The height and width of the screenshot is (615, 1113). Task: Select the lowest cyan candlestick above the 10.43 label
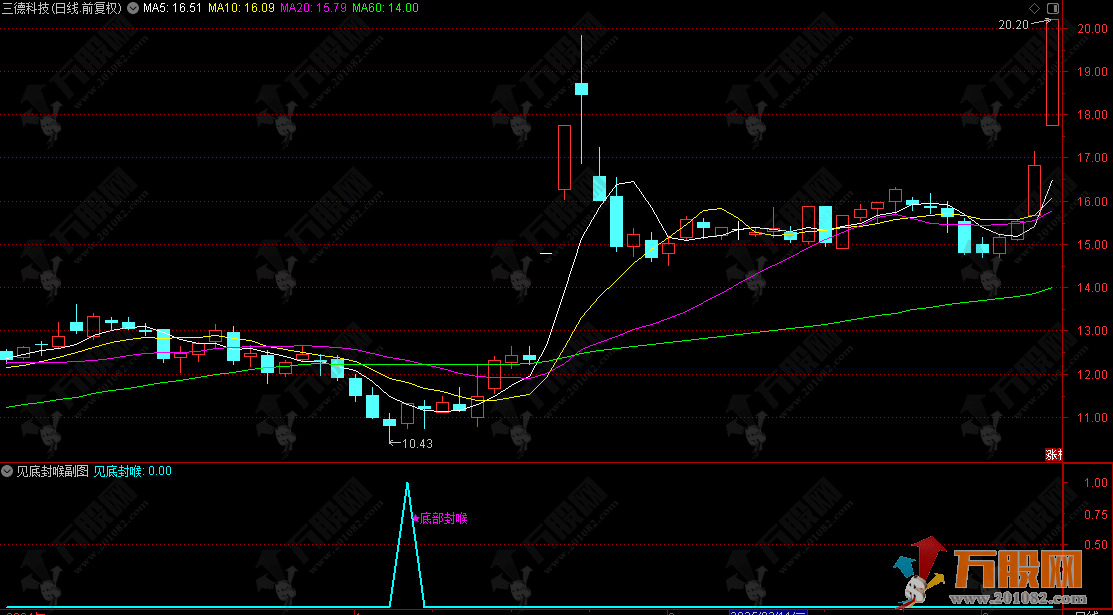coord(389,422)
